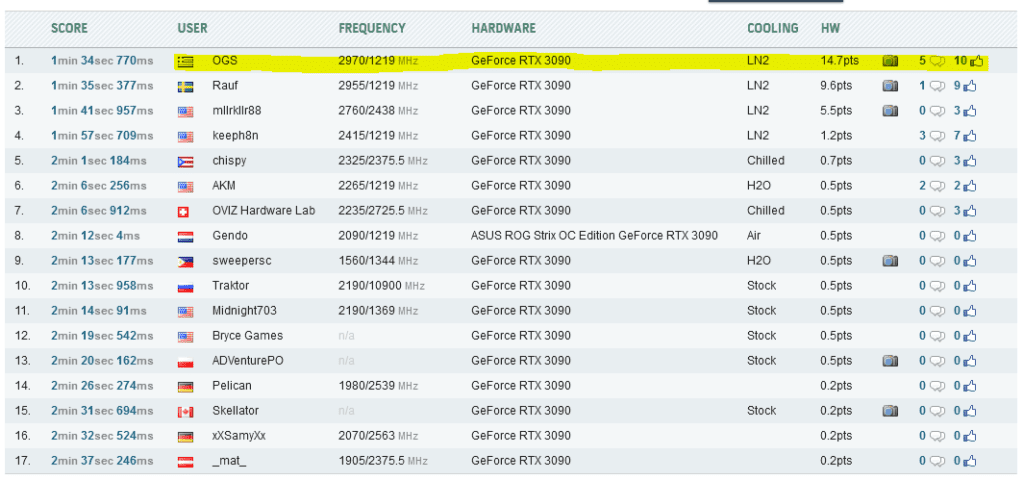Image resolution: width=1024 pixels, height=480 pixels.
Task: Click Chilled cooling in chispy row
Action: (766, 161)
